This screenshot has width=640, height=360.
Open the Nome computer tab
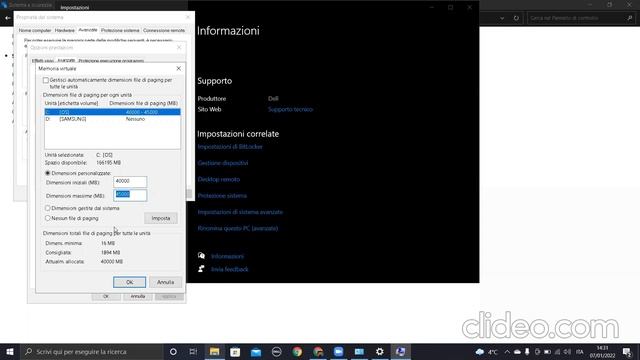coord(35,31)
